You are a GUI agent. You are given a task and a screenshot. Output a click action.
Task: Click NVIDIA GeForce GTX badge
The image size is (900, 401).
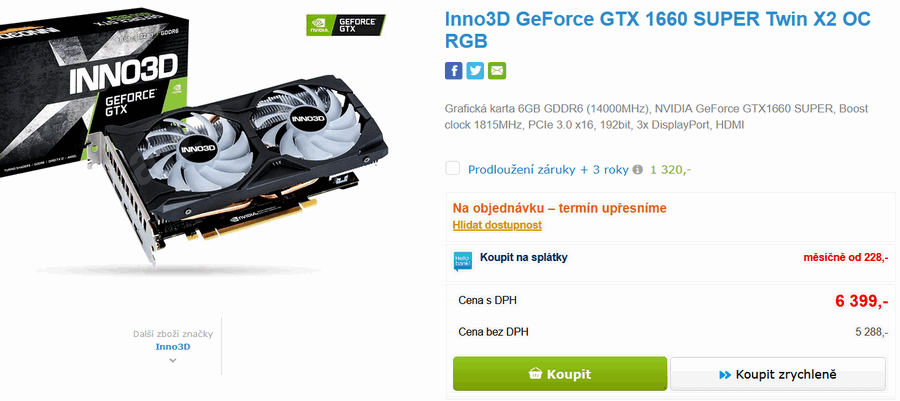(346, 25)
